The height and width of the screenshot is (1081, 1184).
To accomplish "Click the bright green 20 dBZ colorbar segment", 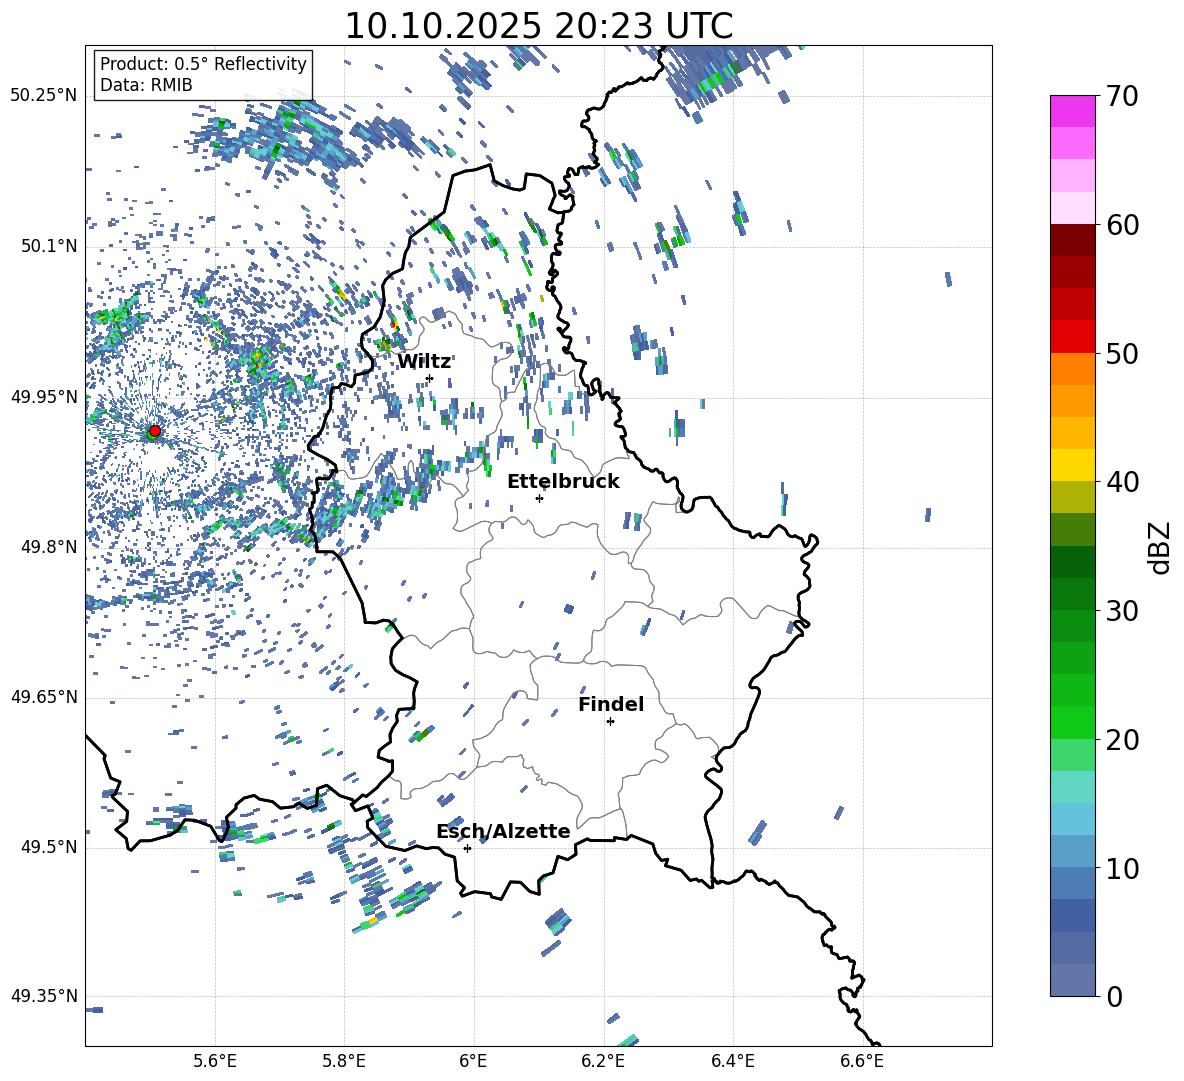I will [x=1072, y=722].
